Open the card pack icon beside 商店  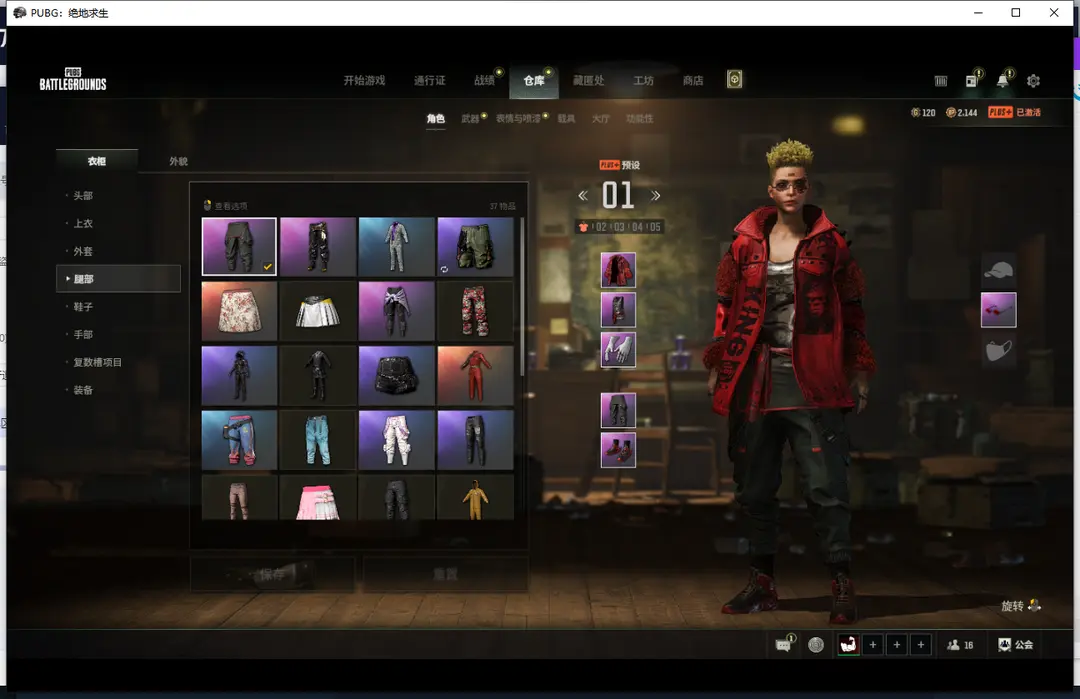pyautogui.click(x=734, y=80)
